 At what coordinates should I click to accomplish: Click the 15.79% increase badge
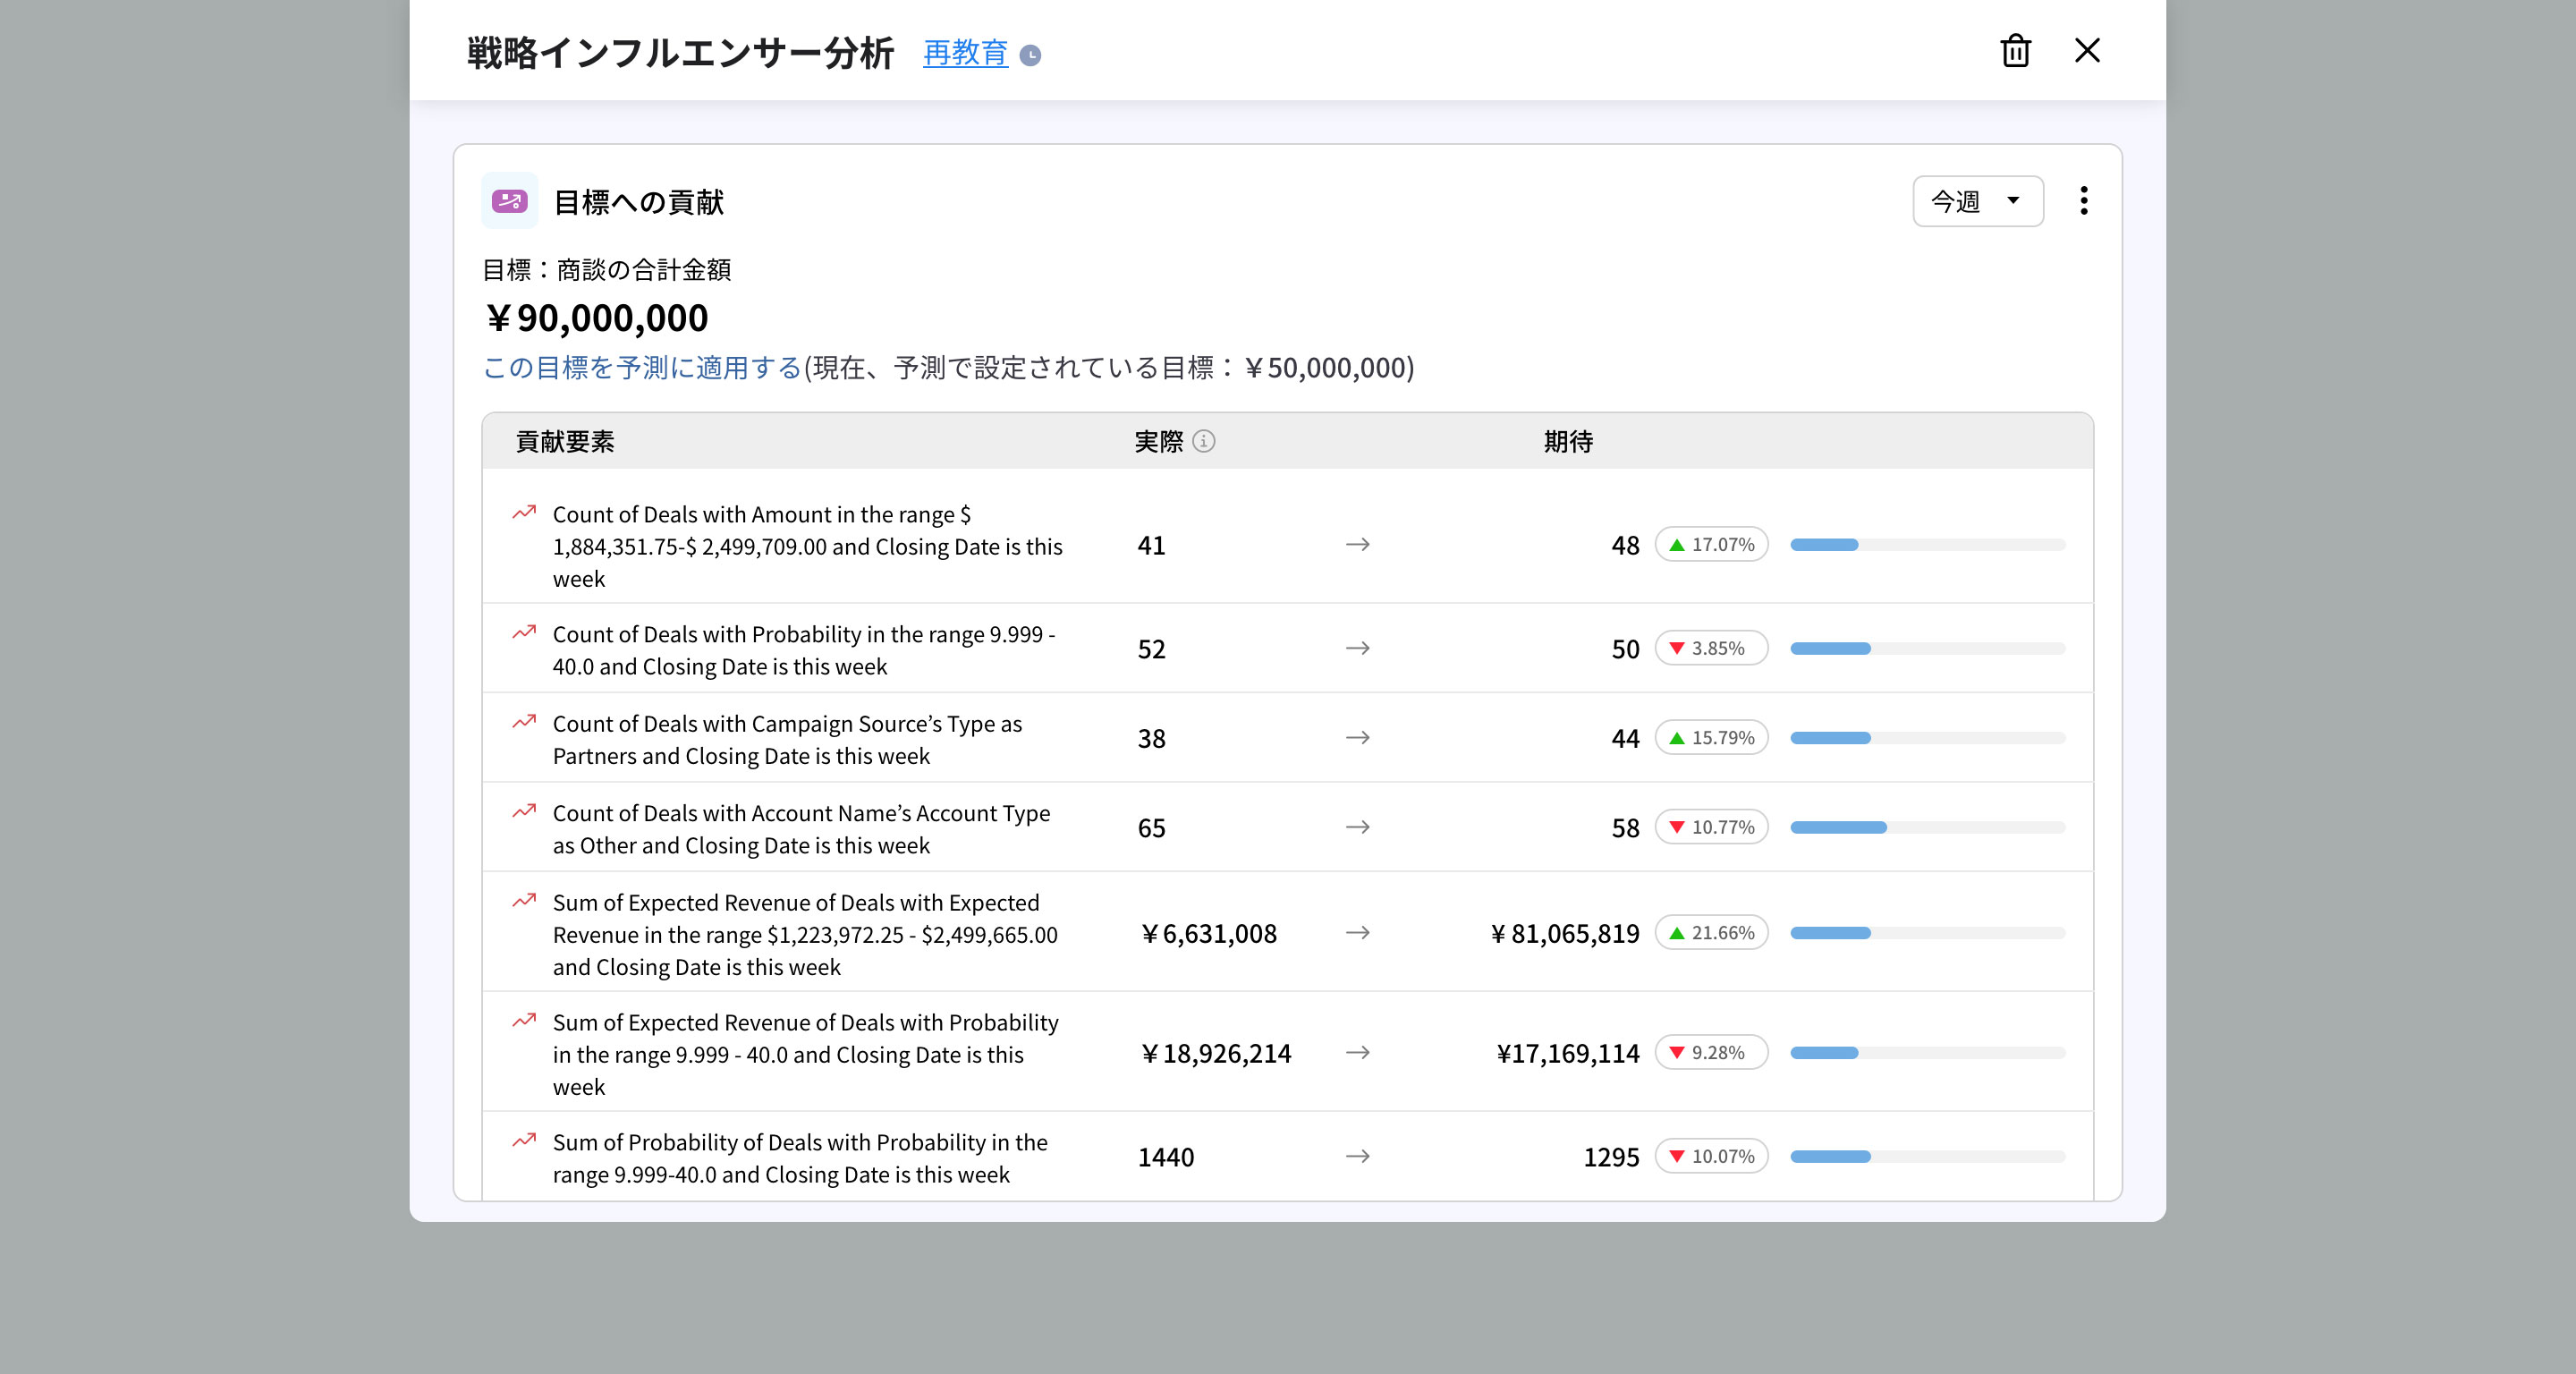point(1711,737)
